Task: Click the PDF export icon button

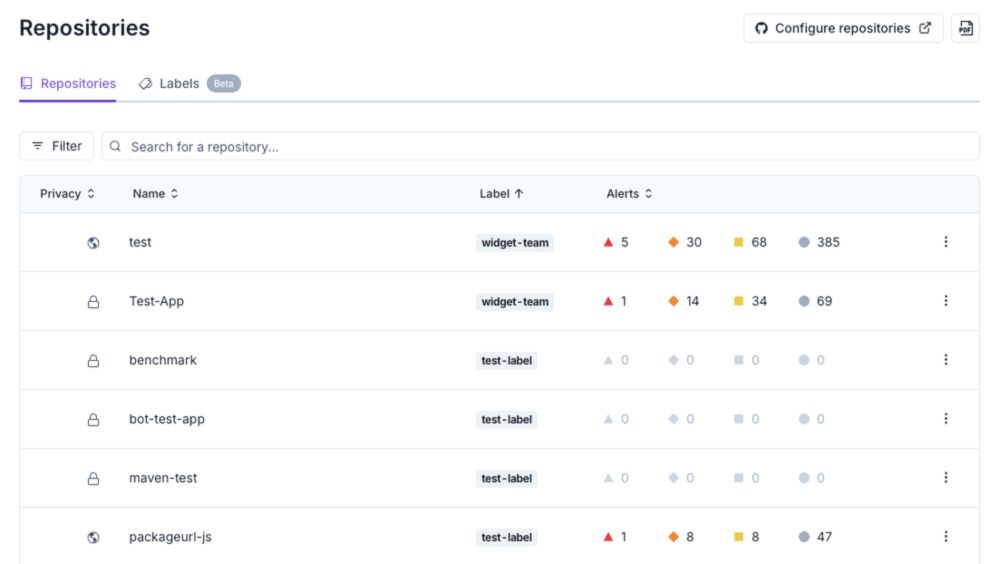Action: [x=965, y=29]
